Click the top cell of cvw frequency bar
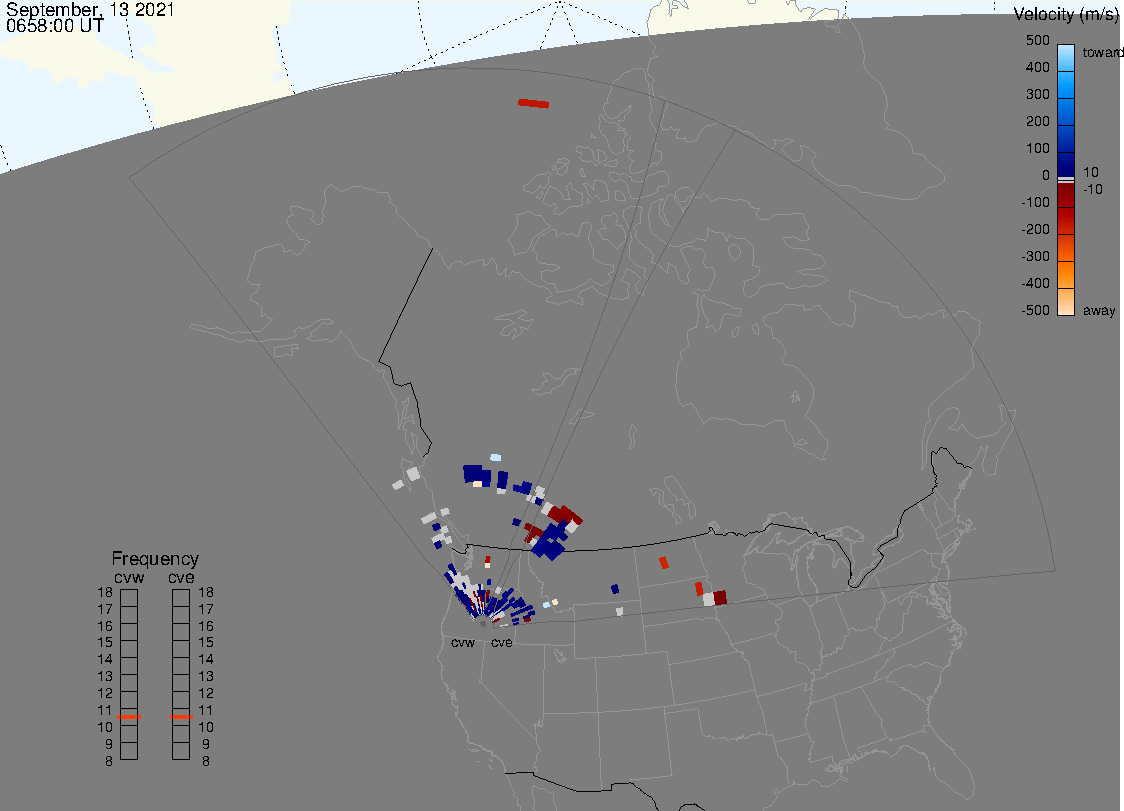Screen dimensions: 1124x811 click(x=129, y=598)
